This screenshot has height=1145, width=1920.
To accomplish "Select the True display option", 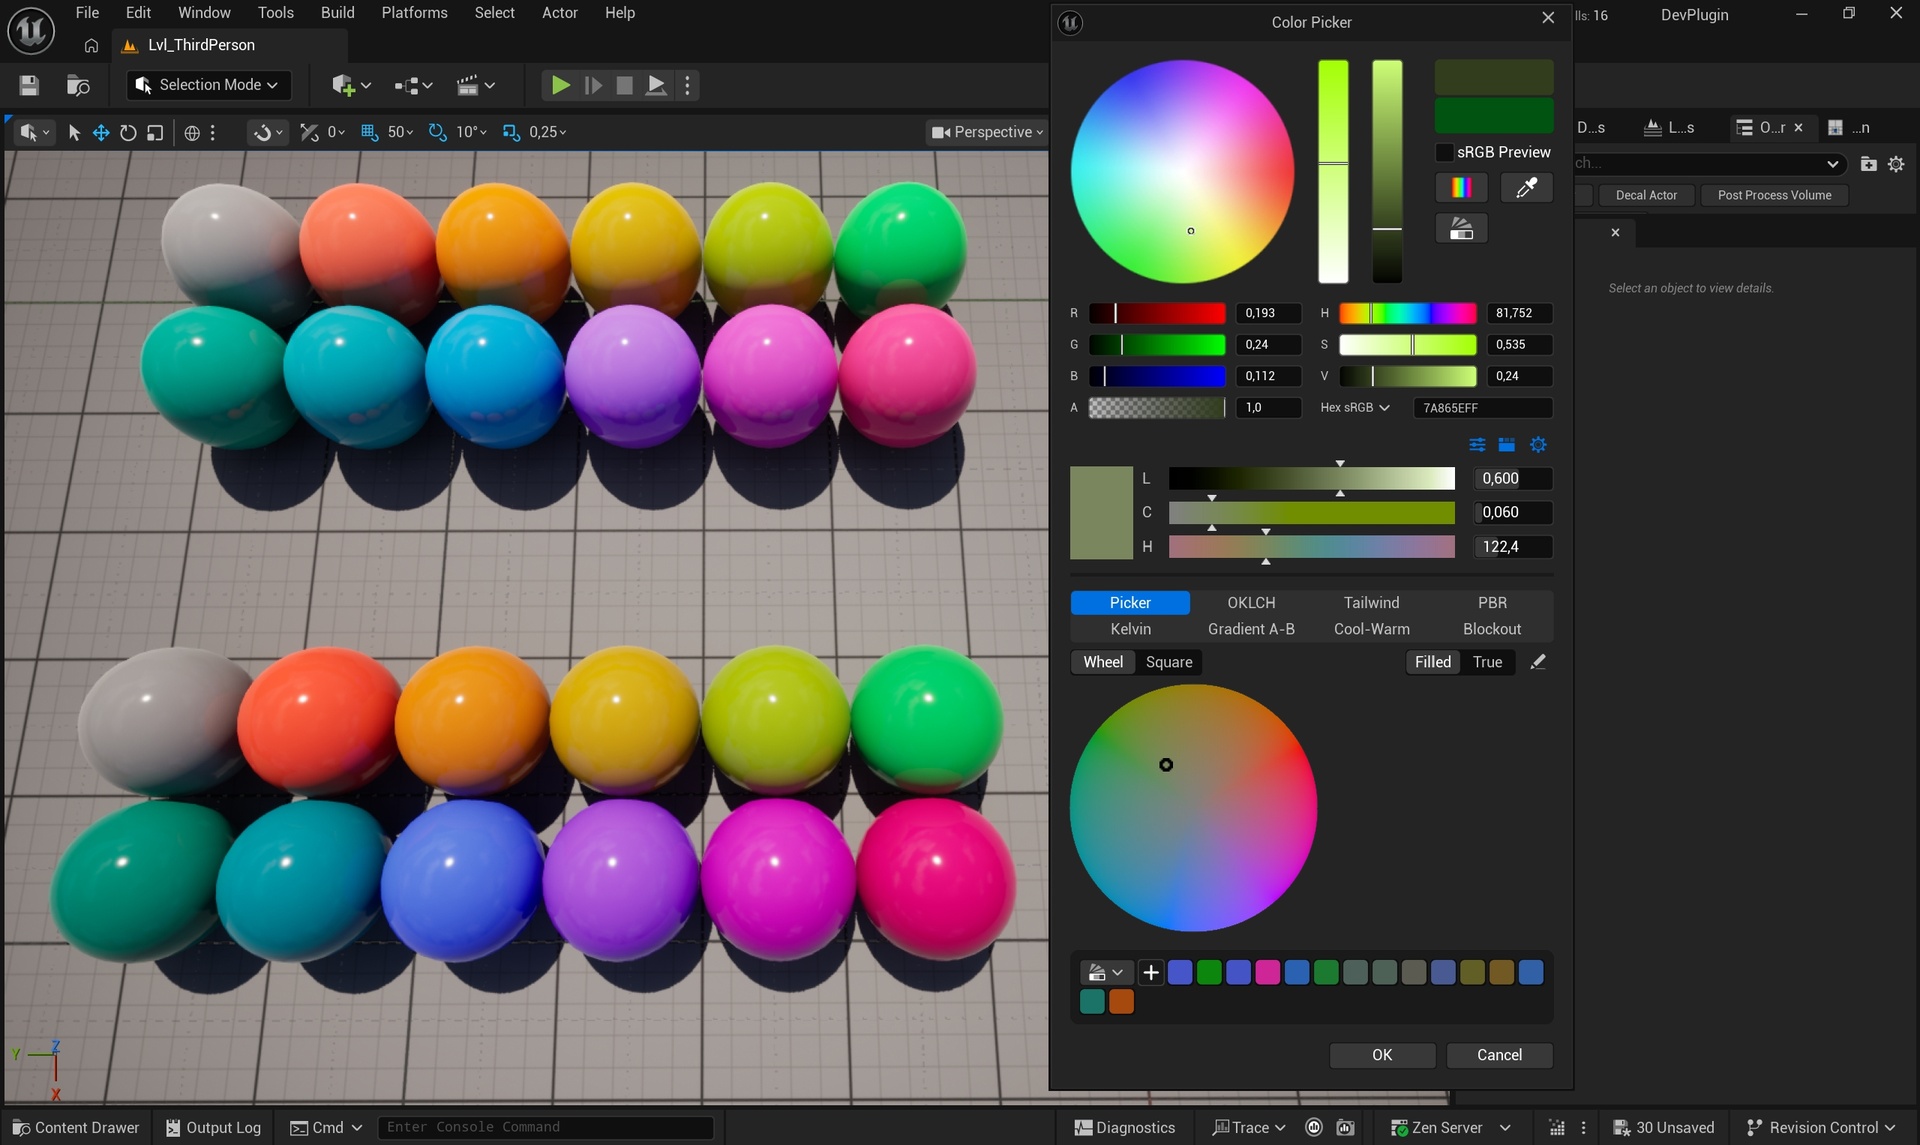I will [1487, 662].
